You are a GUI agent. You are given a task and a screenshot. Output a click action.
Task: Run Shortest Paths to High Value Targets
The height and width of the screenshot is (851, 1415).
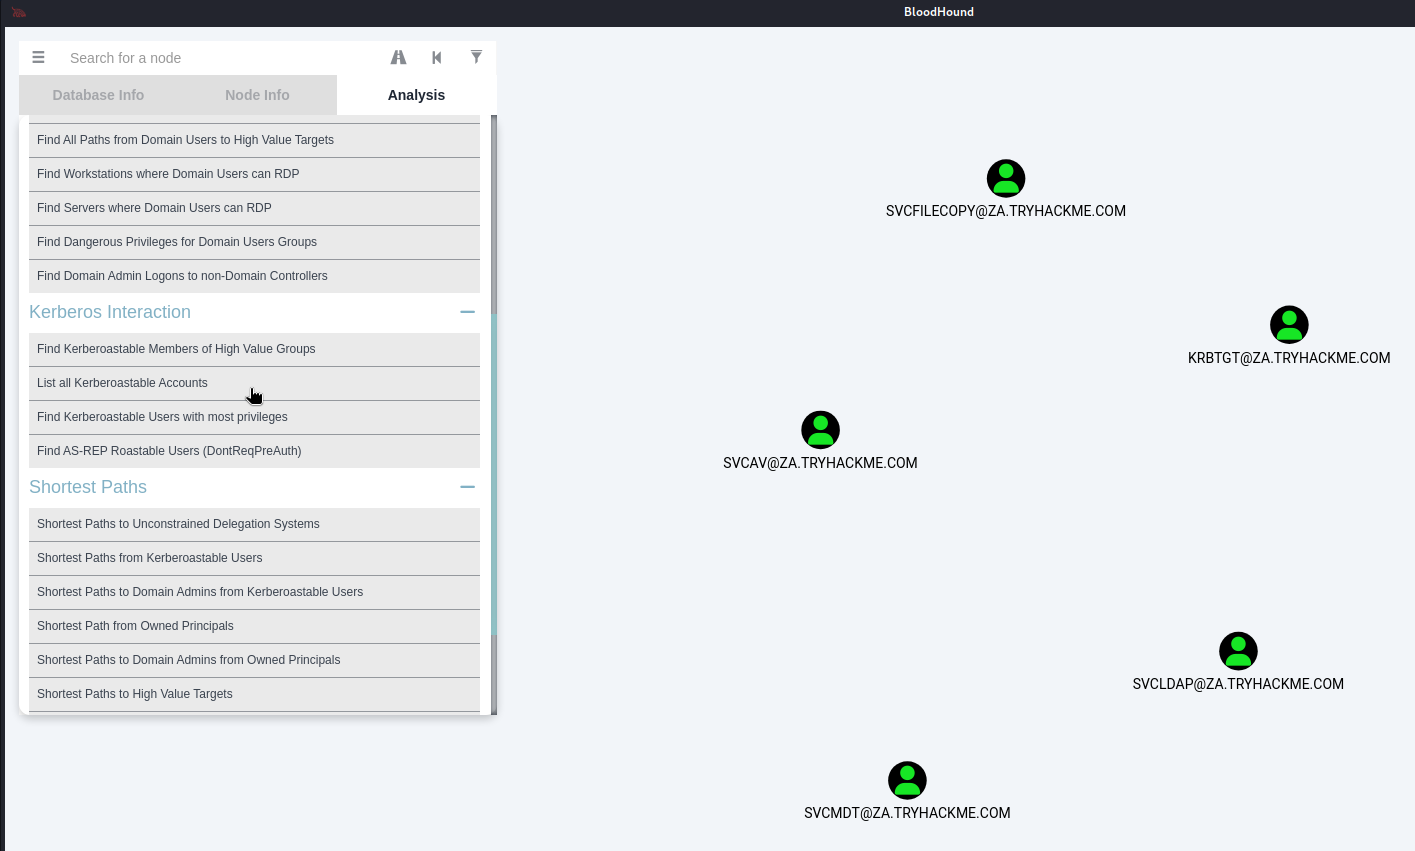(x=254, y=694)
